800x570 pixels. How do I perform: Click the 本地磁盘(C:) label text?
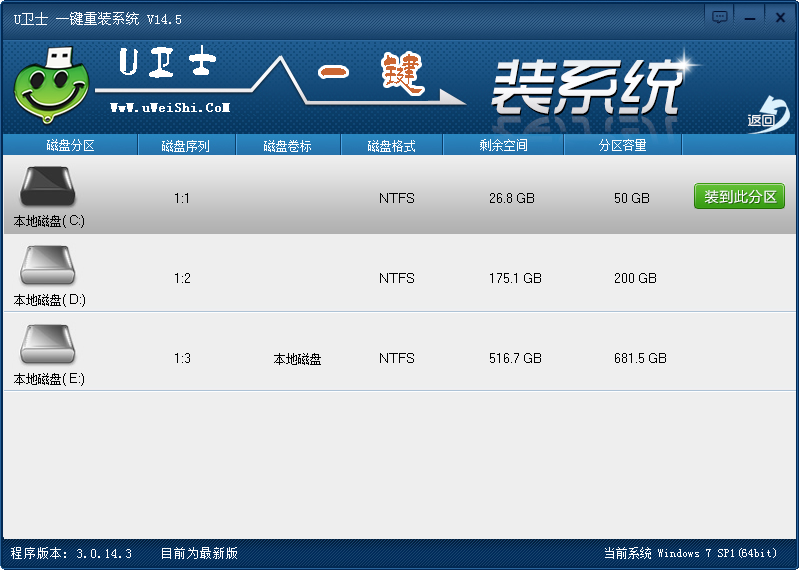click(x=49, y=221)
